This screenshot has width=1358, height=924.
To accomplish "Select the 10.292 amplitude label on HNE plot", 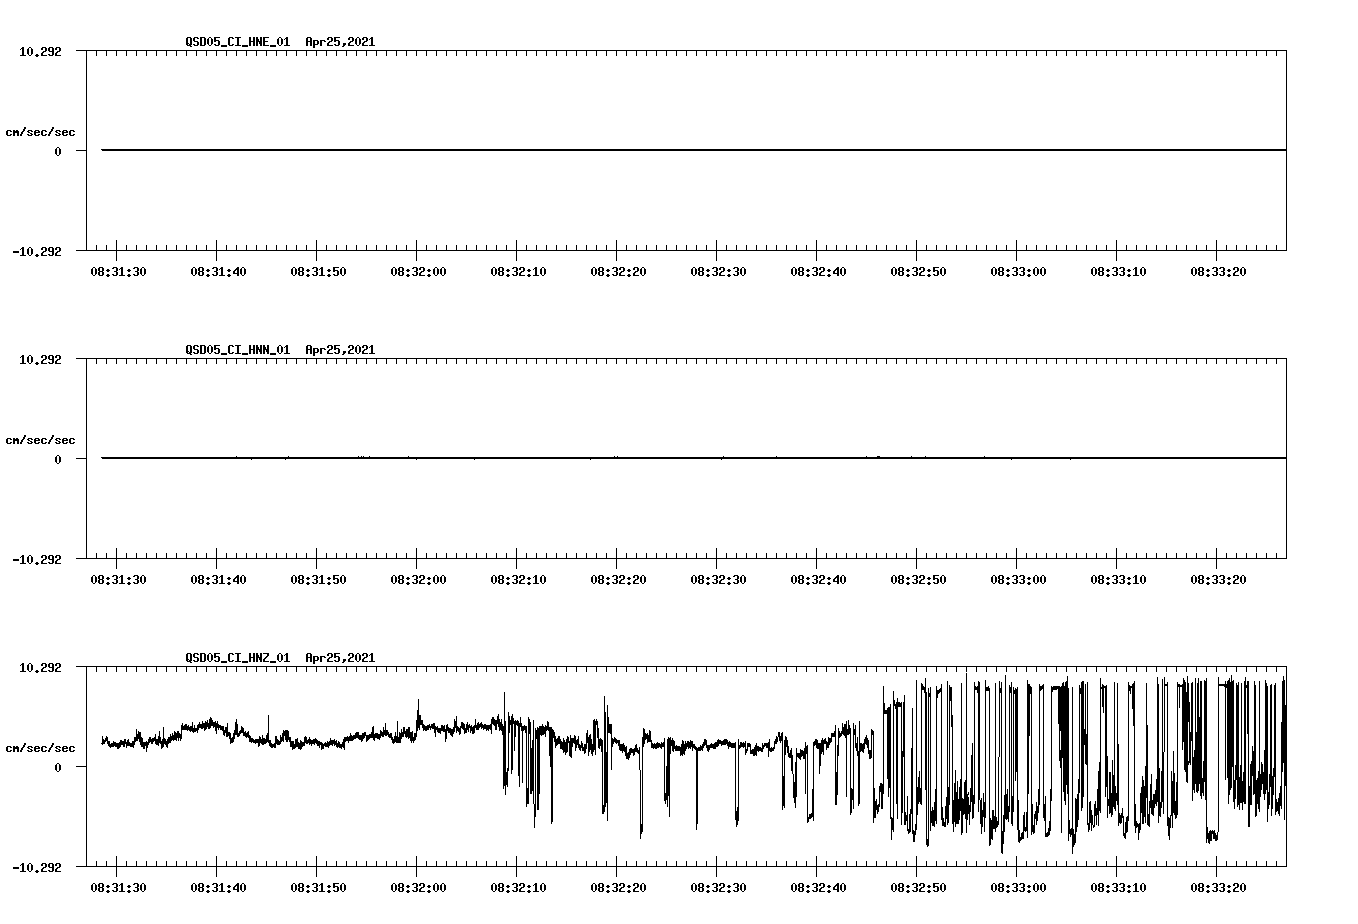I will click(x=38, y=50).
